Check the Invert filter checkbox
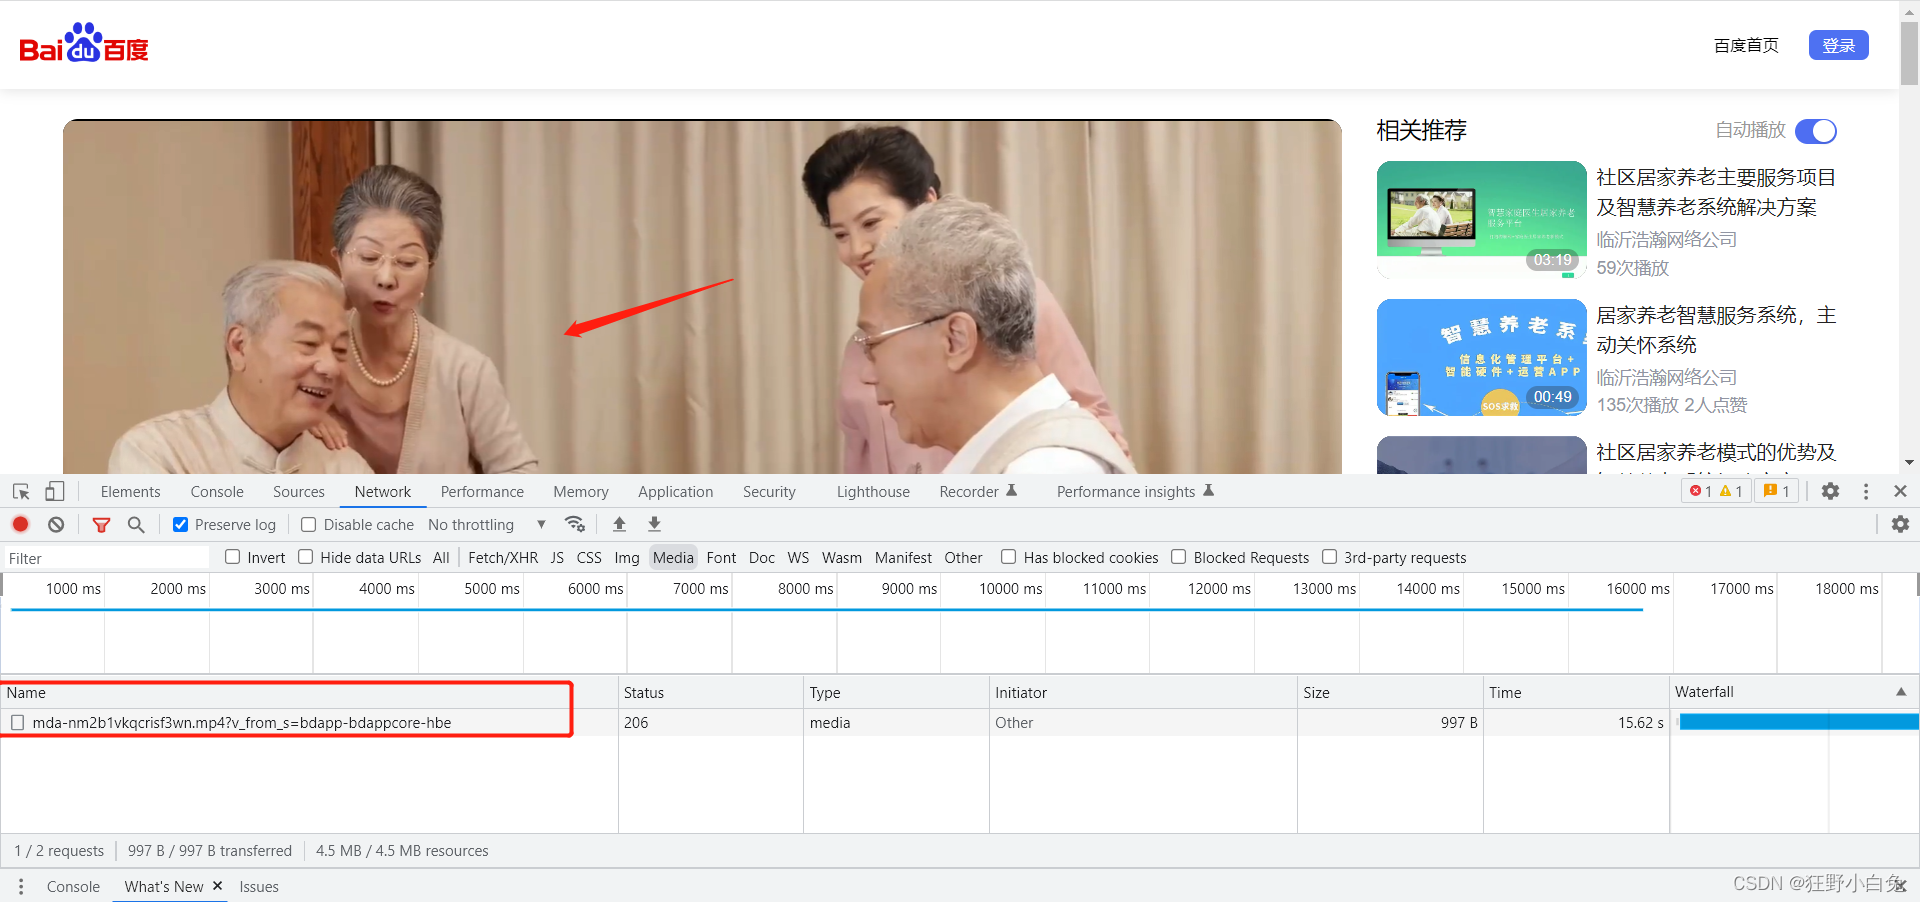 click(233, 557)
